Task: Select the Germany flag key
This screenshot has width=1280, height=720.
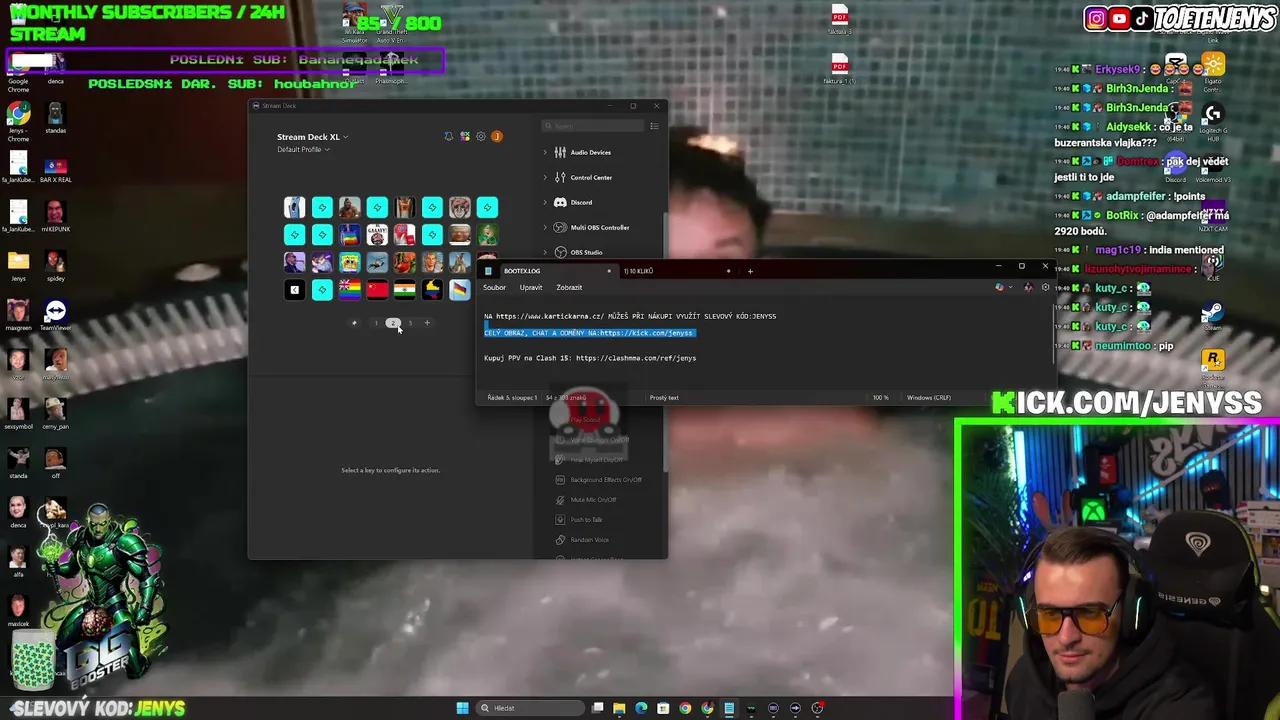Action: 459,289
